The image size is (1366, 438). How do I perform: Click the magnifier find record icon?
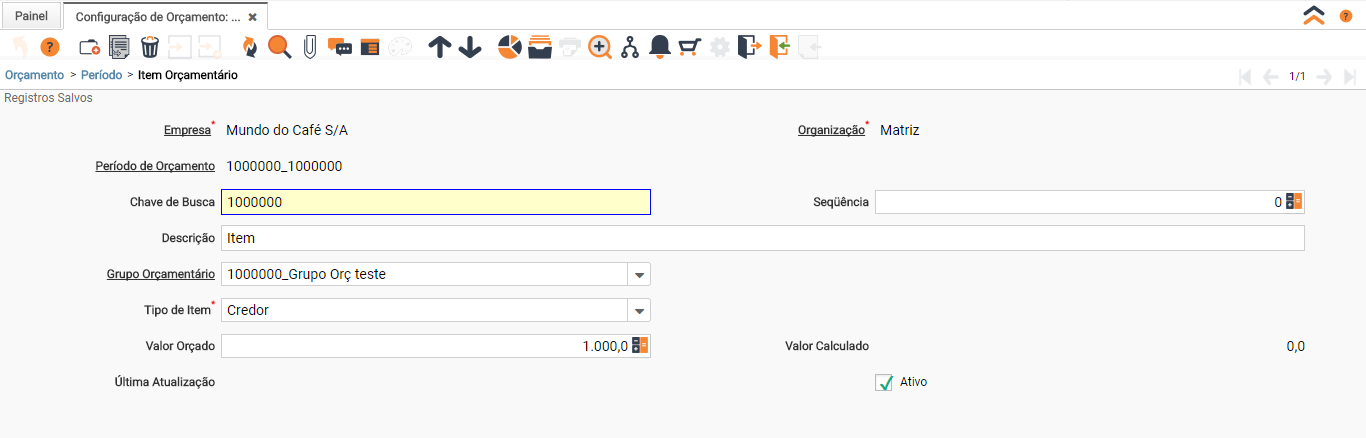coord(280,47)
